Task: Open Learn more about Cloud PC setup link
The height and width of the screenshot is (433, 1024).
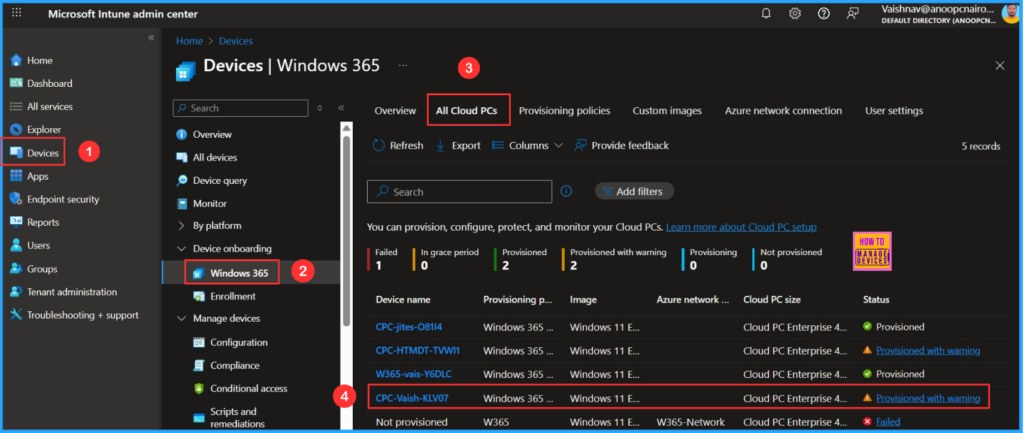Action: (741, 227)
